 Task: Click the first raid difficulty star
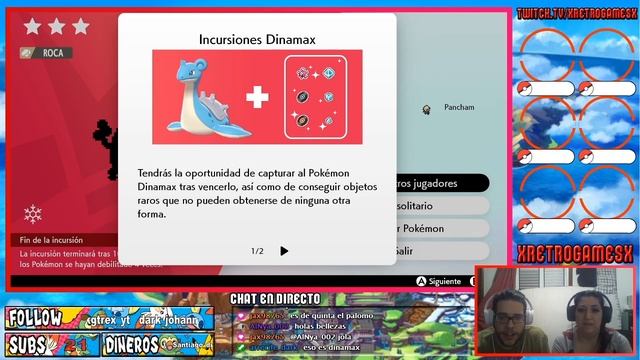(x=32, y=27)
